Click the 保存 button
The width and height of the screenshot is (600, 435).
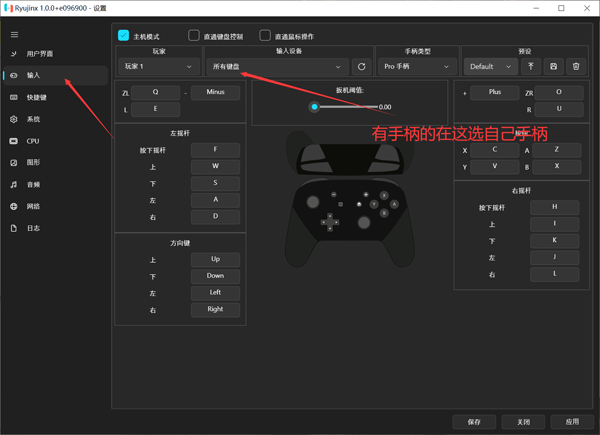[474, 422]
